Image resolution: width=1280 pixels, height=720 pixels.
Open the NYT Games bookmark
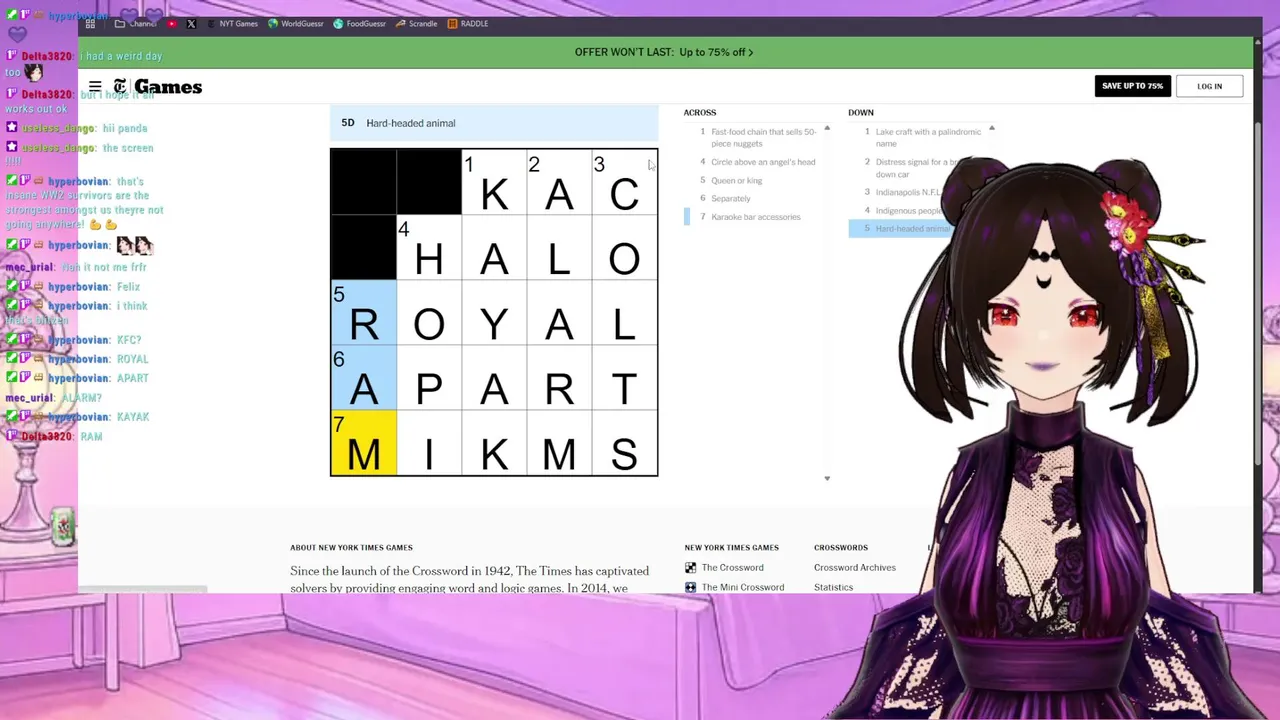231,24
